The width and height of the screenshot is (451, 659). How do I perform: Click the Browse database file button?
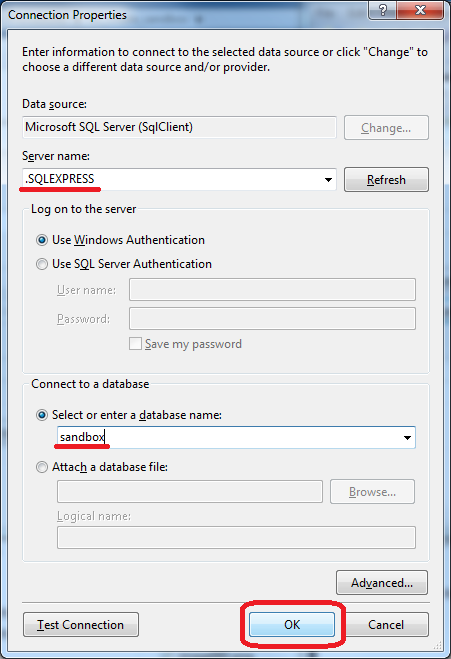[372, 492]
